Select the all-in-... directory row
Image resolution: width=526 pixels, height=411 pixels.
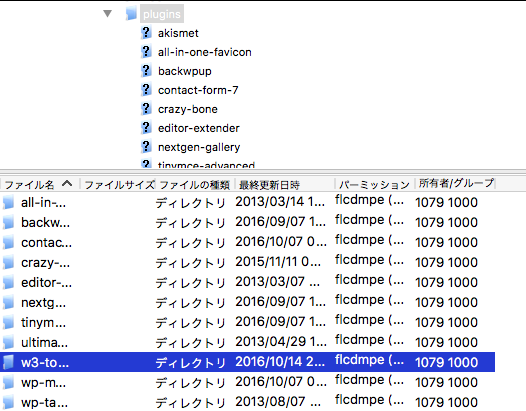point(247,202)
